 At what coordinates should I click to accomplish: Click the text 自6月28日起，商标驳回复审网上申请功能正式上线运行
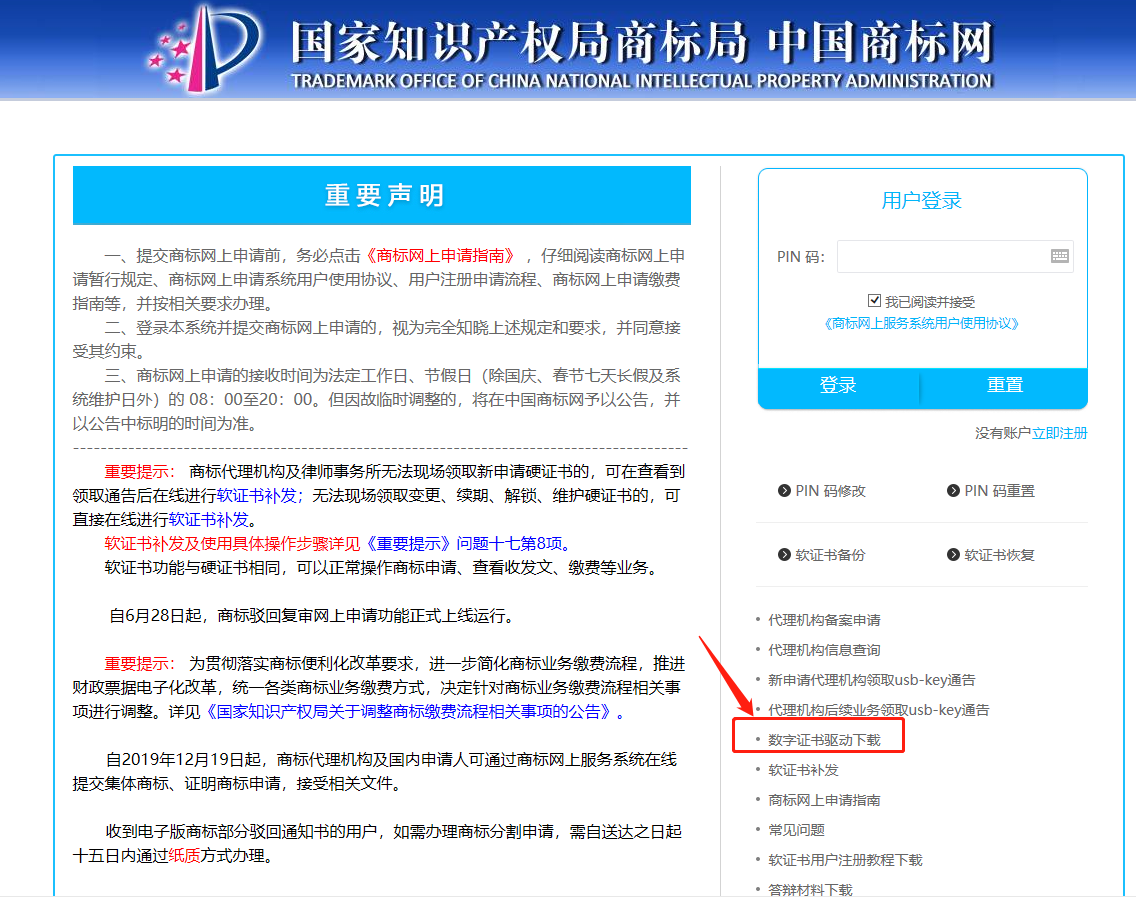pos(312,616)
